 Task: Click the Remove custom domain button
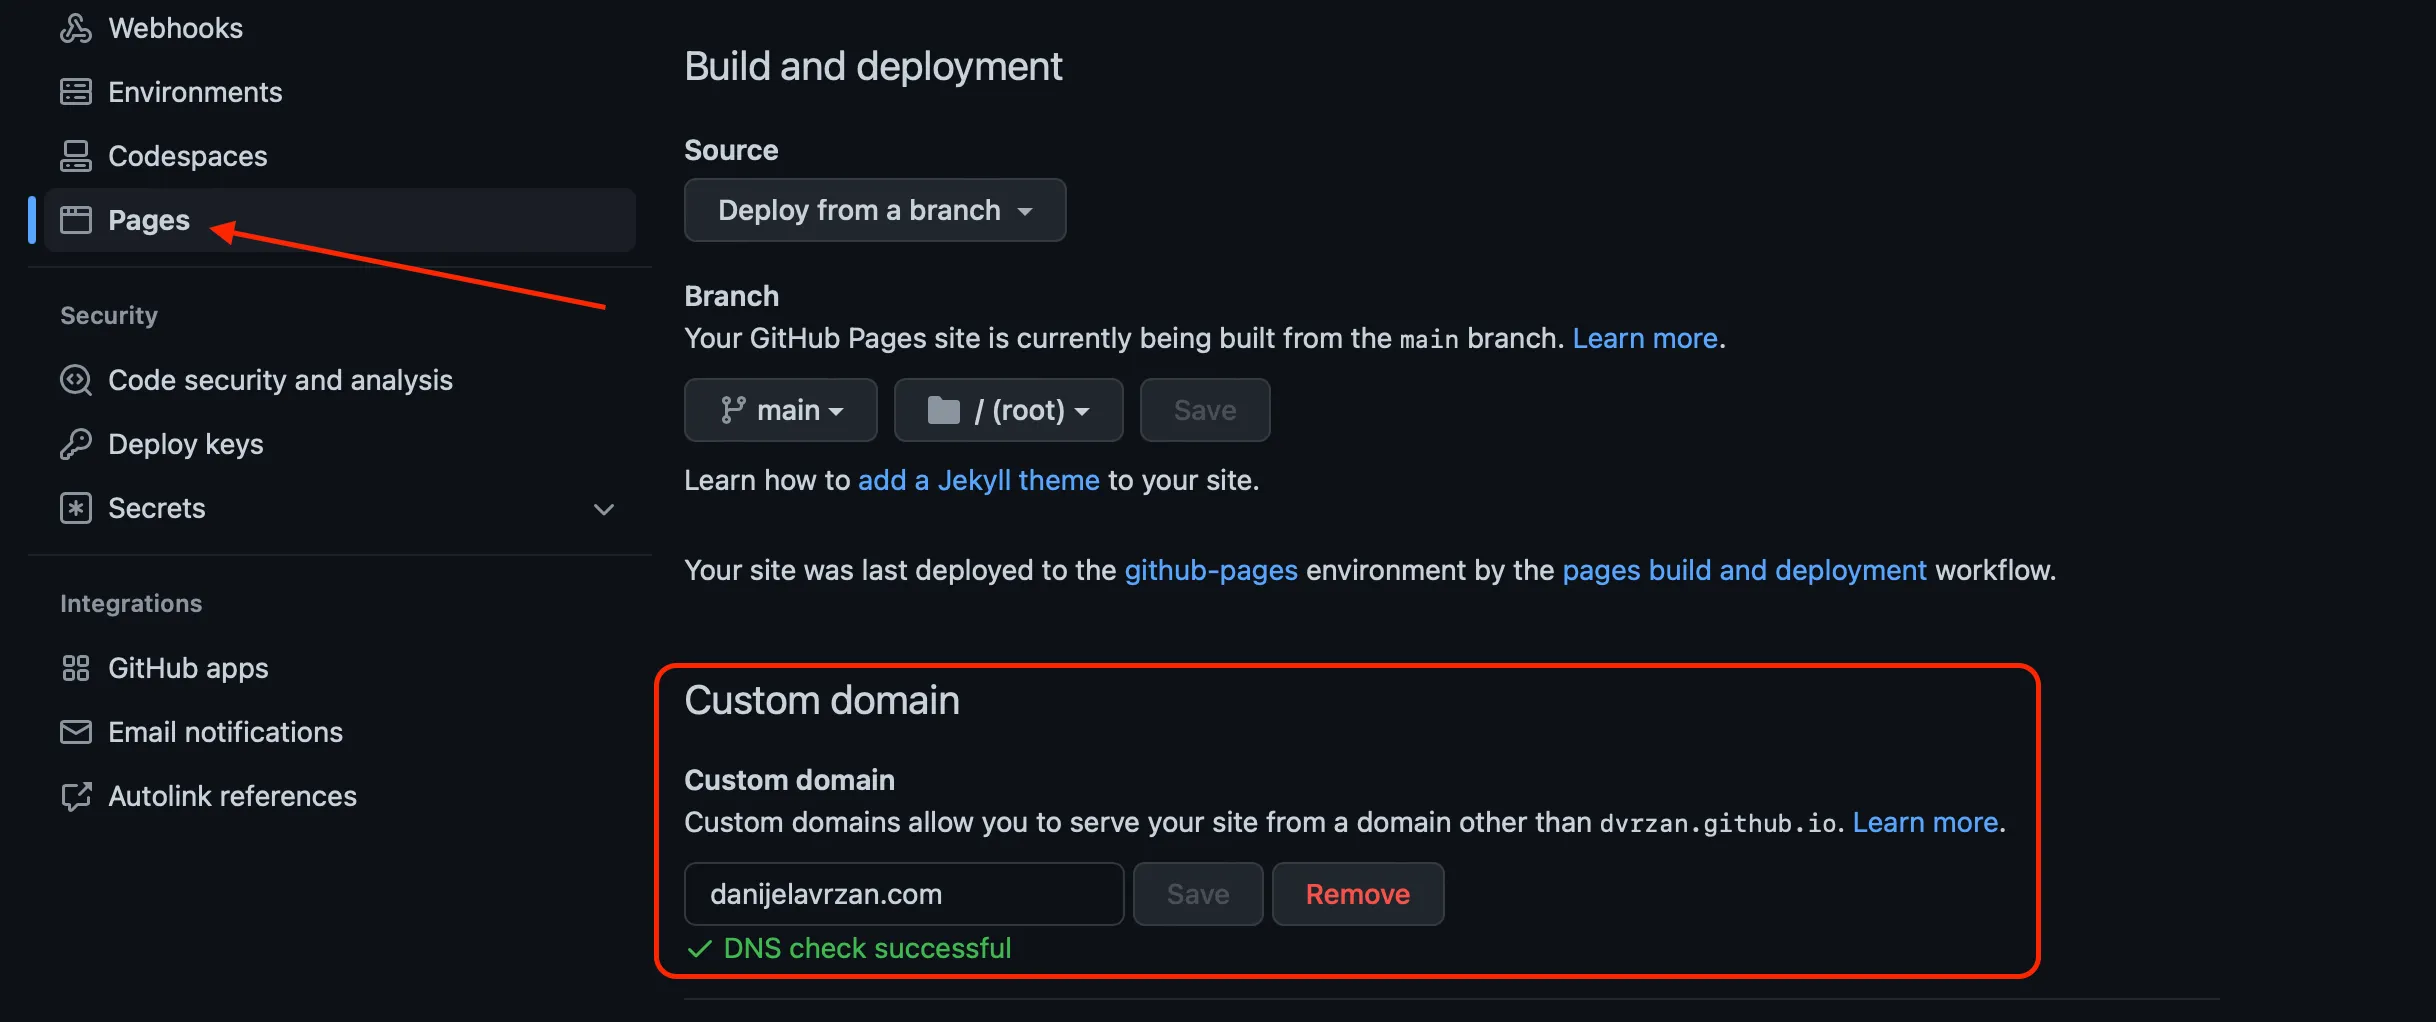(x=1357, y=893)
